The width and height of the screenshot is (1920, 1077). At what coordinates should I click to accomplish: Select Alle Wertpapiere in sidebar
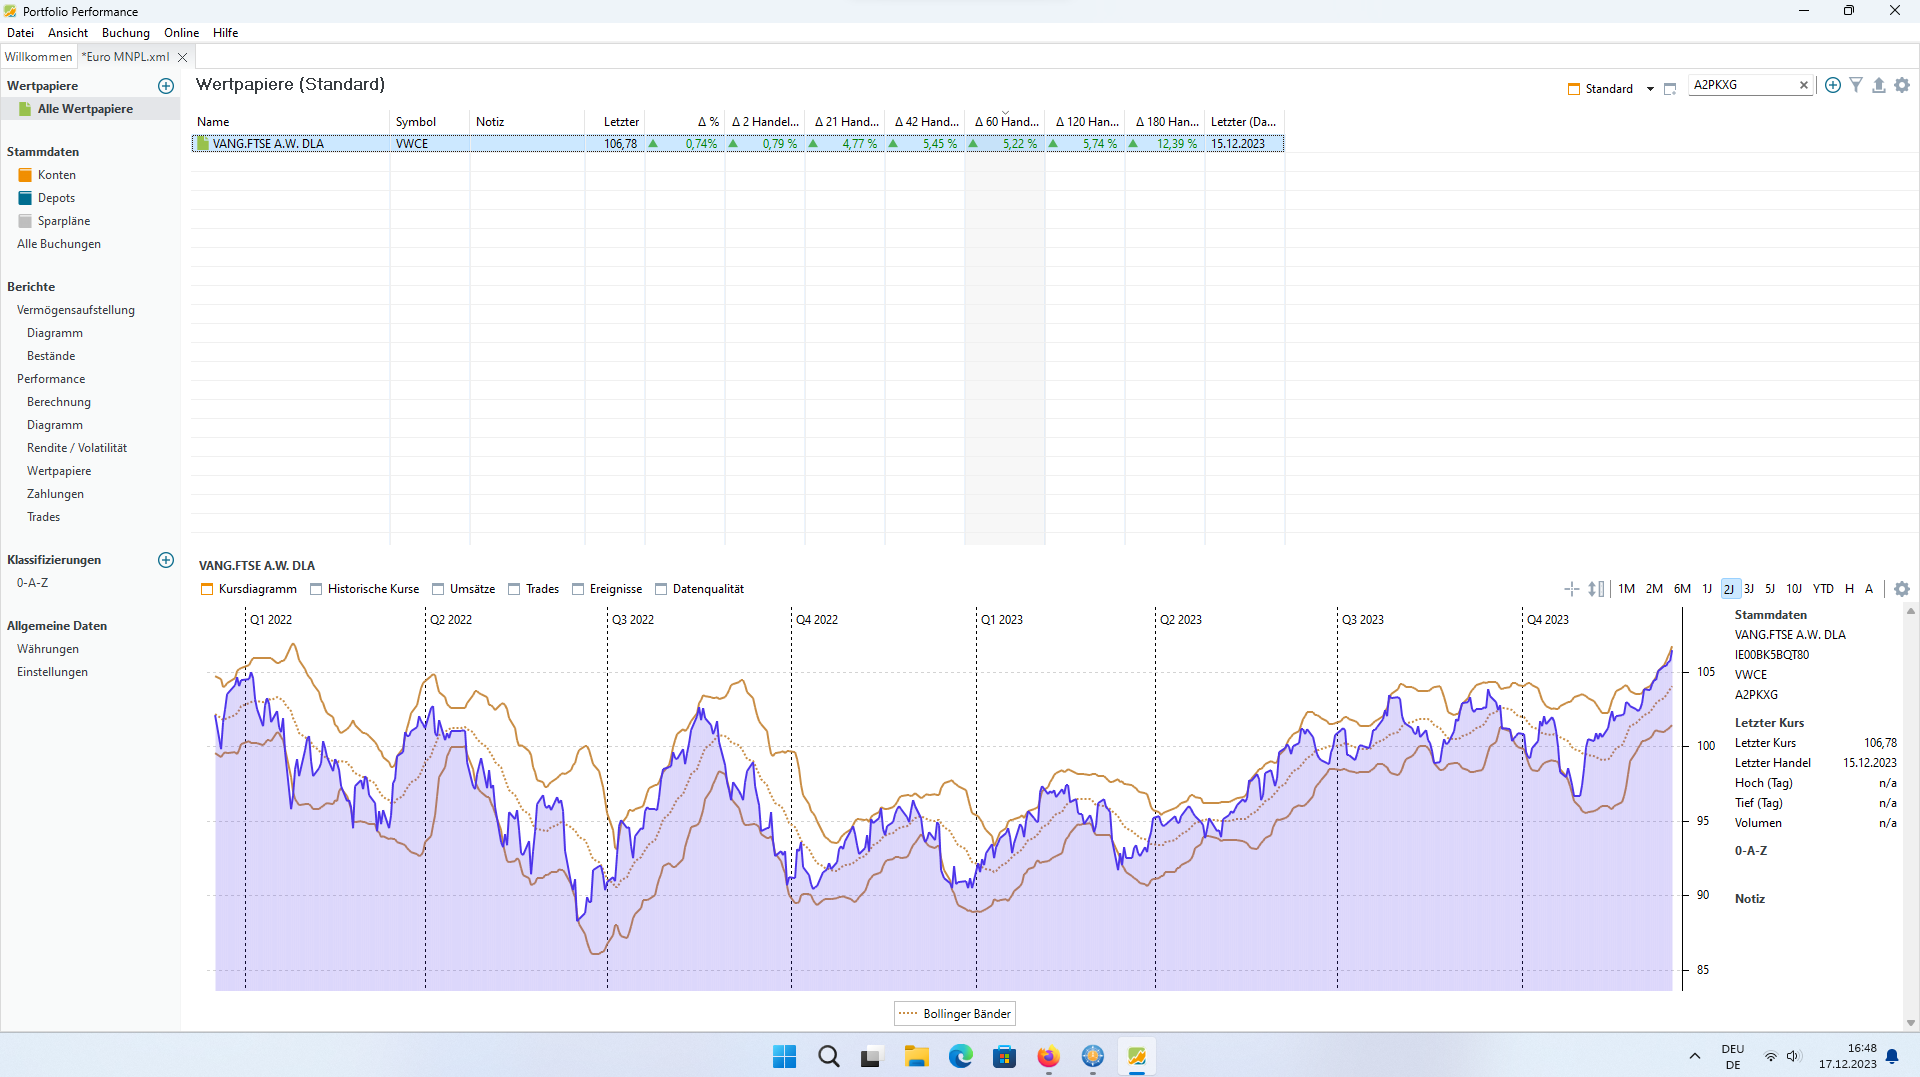coord(85,109)
